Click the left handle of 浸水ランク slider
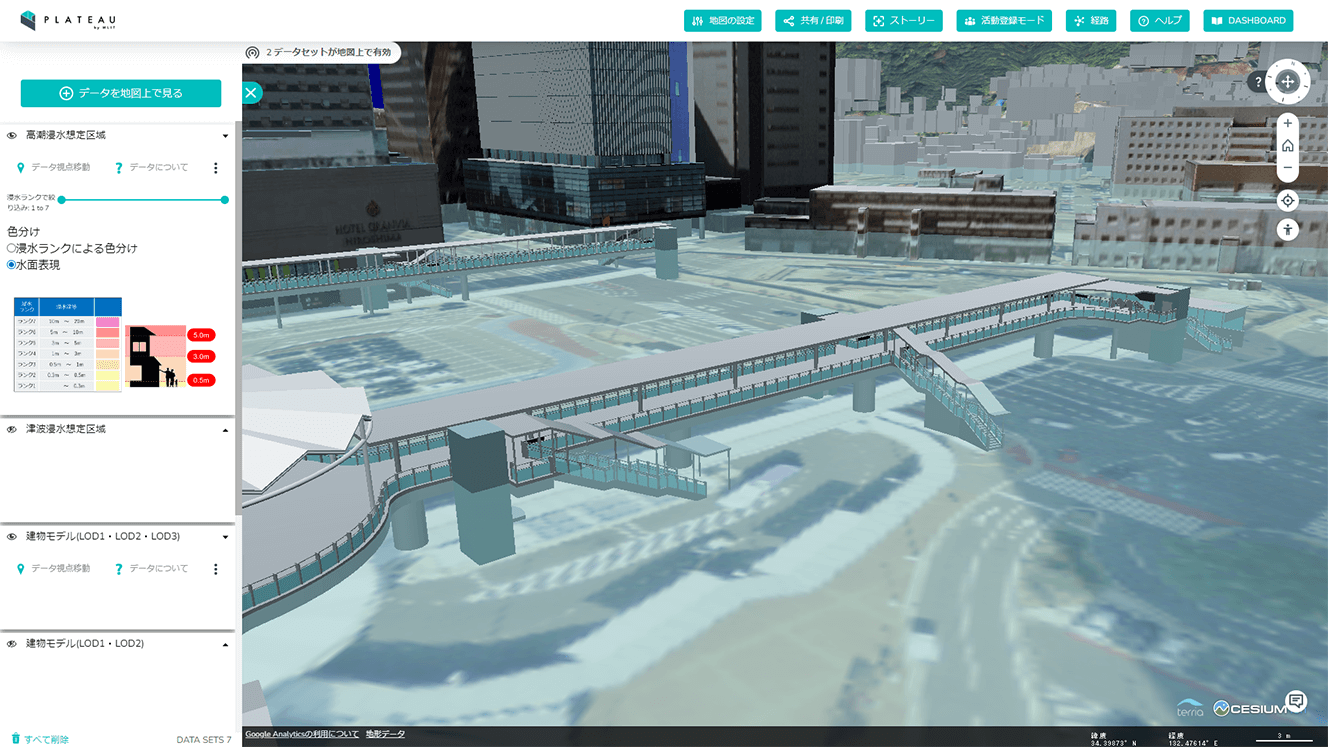Screen dimensions: 1328x747 (62, 200)
